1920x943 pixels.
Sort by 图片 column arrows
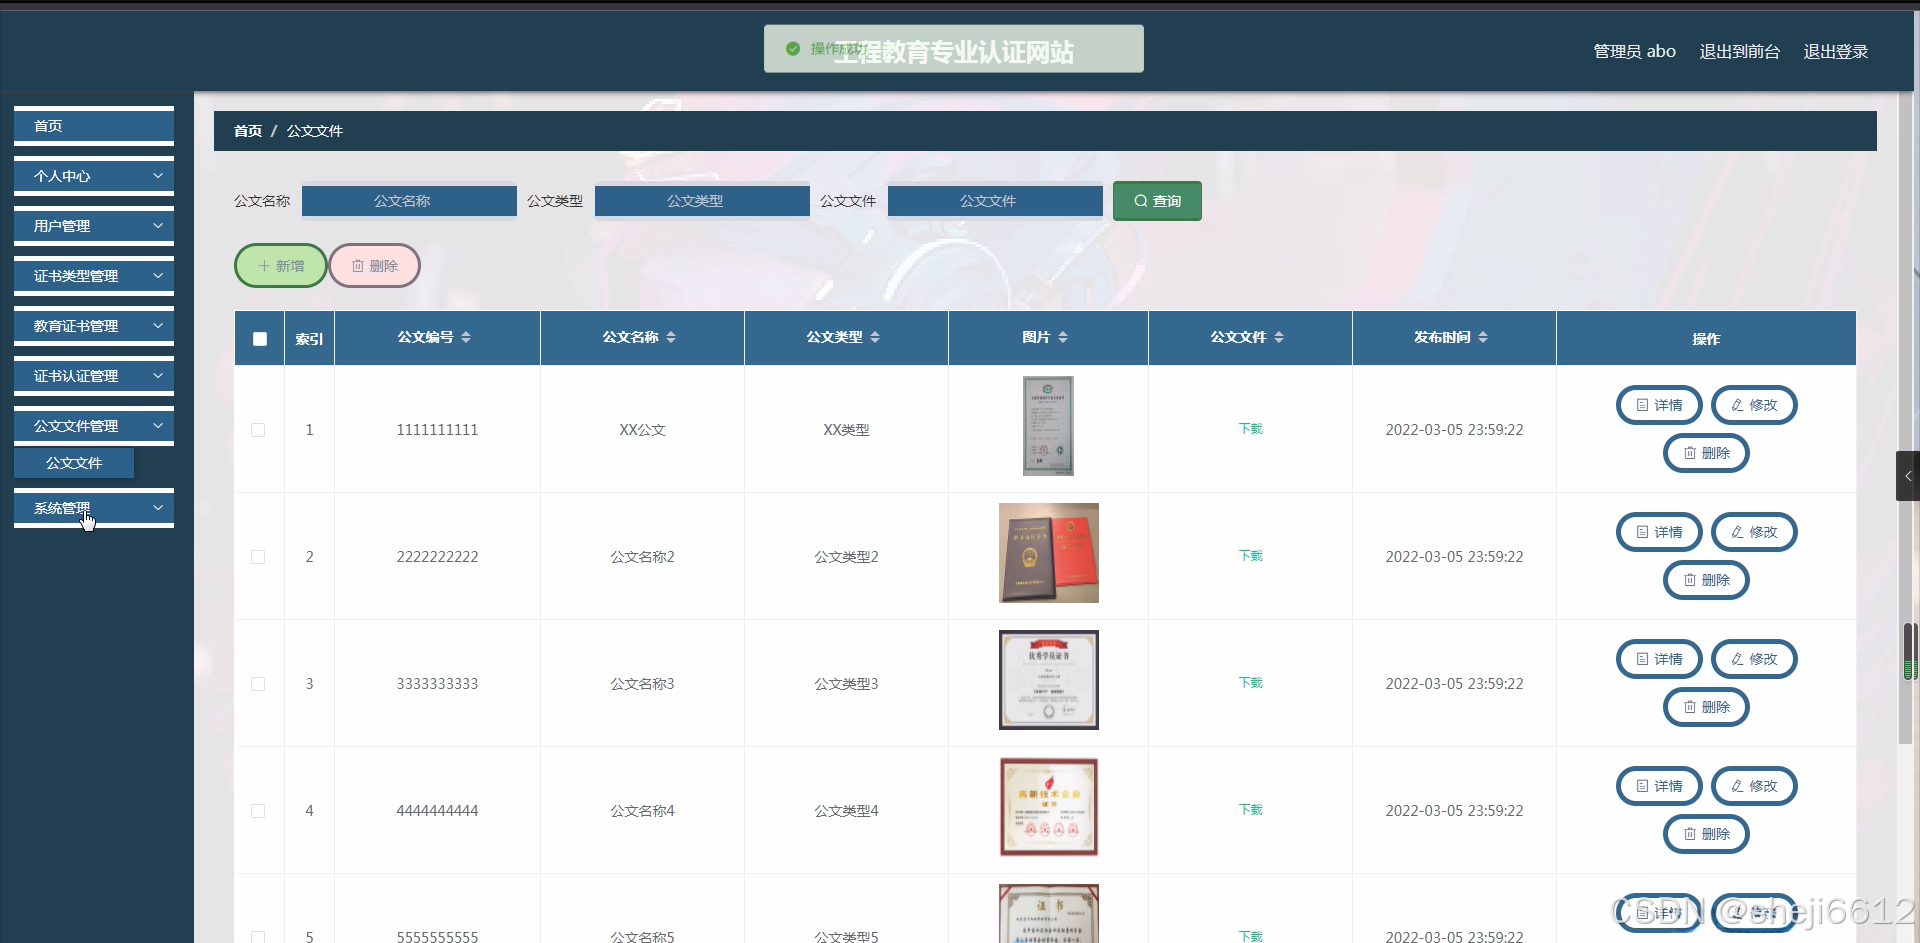[x=1063, y=337]
